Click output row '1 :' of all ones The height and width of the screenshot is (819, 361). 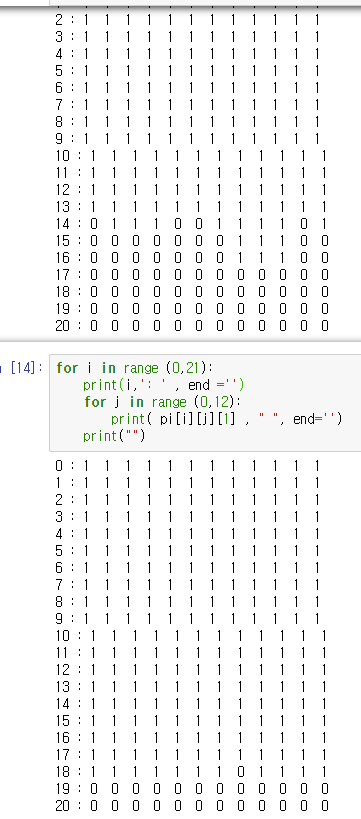[x=188, y=483]
